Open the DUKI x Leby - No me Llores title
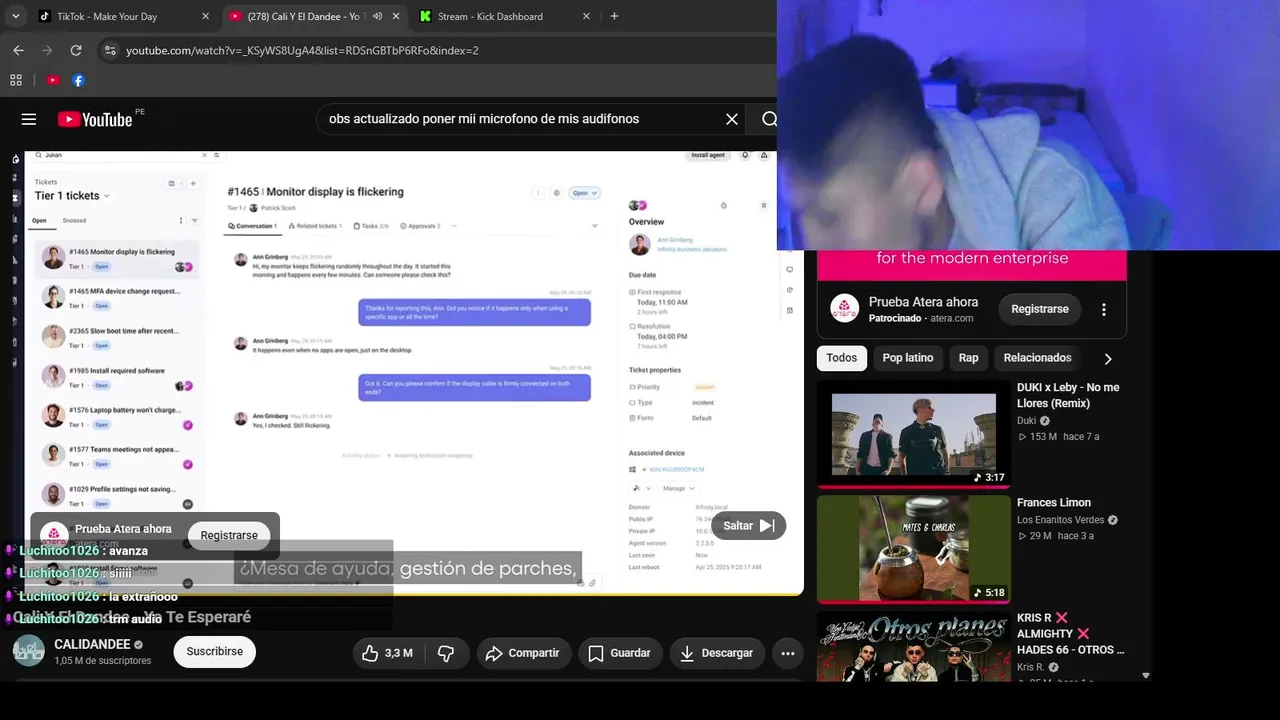The image size is (1280, 720). point(1068,395)
